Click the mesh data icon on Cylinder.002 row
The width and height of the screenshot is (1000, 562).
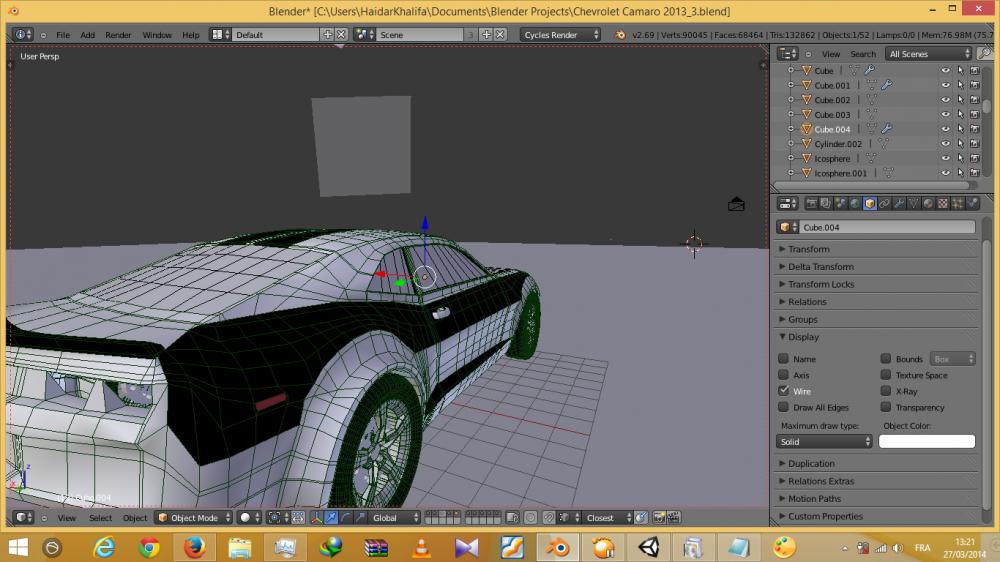883,144
